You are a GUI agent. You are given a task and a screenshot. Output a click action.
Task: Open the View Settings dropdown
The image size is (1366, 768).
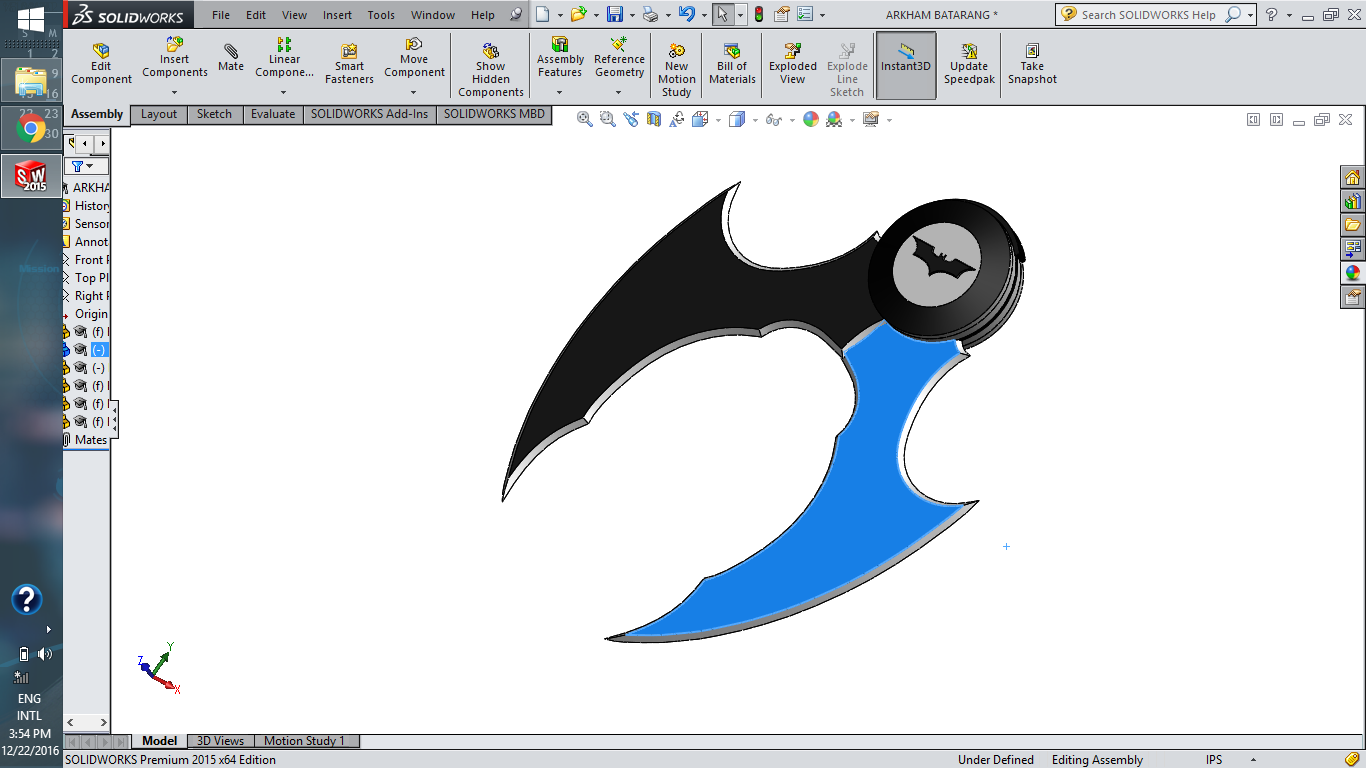click(x=888, y=120)
